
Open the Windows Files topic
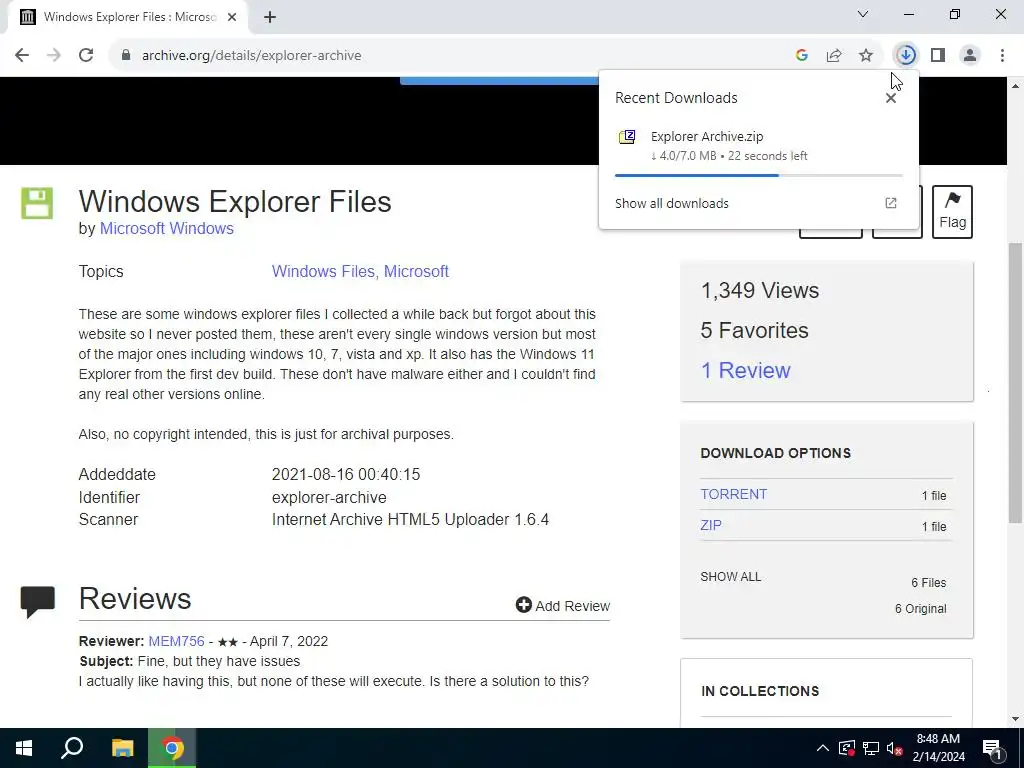click(323, 271)
